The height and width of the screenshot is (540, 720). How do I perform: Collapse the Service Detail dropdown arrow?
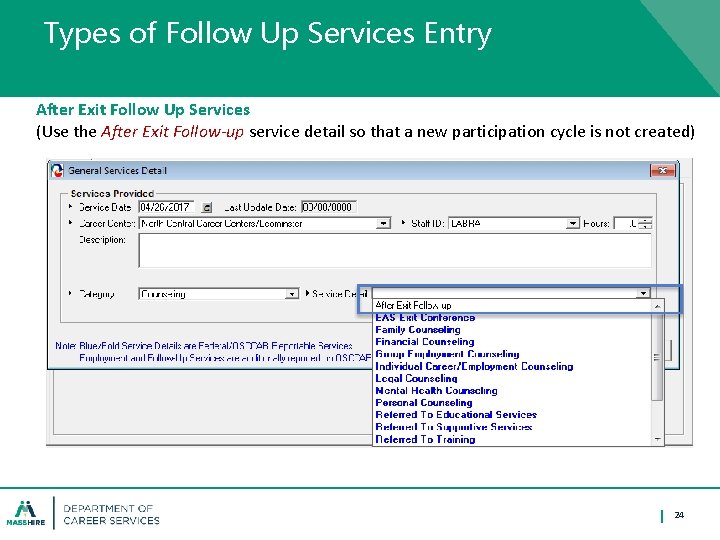[643, 293]
